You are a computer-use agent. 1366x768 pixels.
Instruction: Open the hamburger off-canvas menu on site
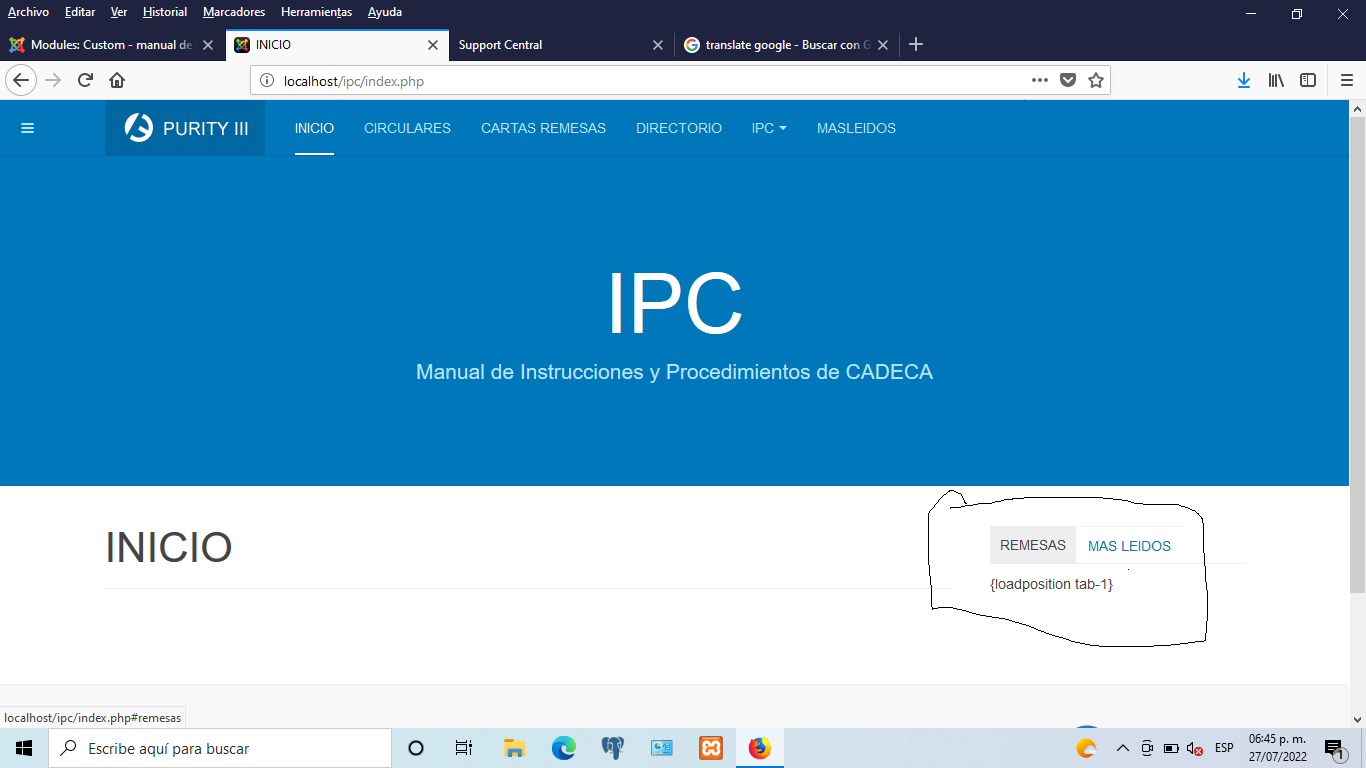(x=28, y=128)
